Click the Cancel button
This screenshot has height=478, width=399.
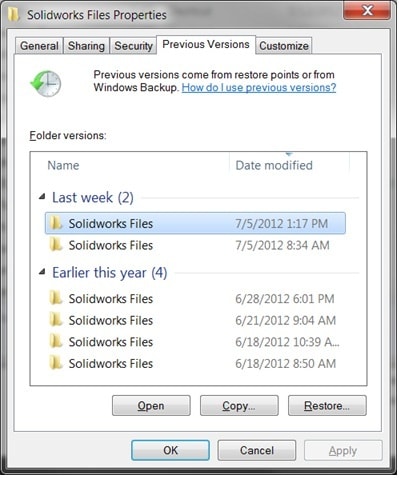pos(257,450)
